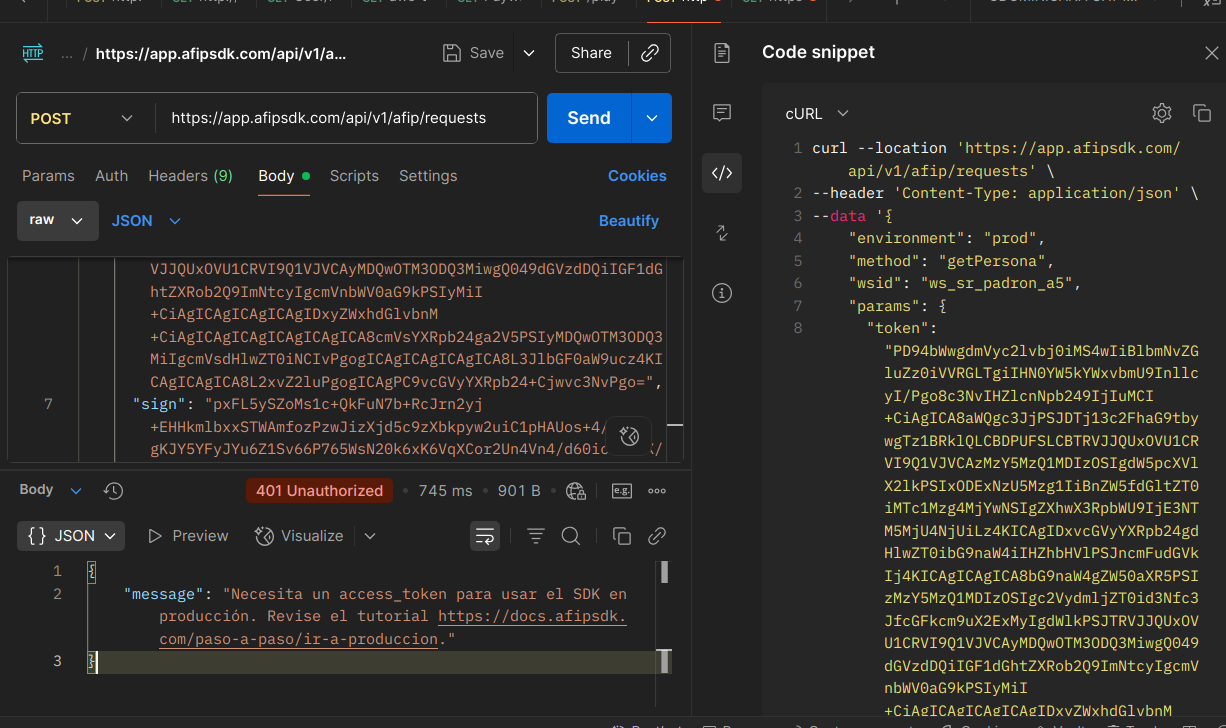1226x728 pixels.
Task: Expand the Send button arrow options
Action: click(652, 118)
